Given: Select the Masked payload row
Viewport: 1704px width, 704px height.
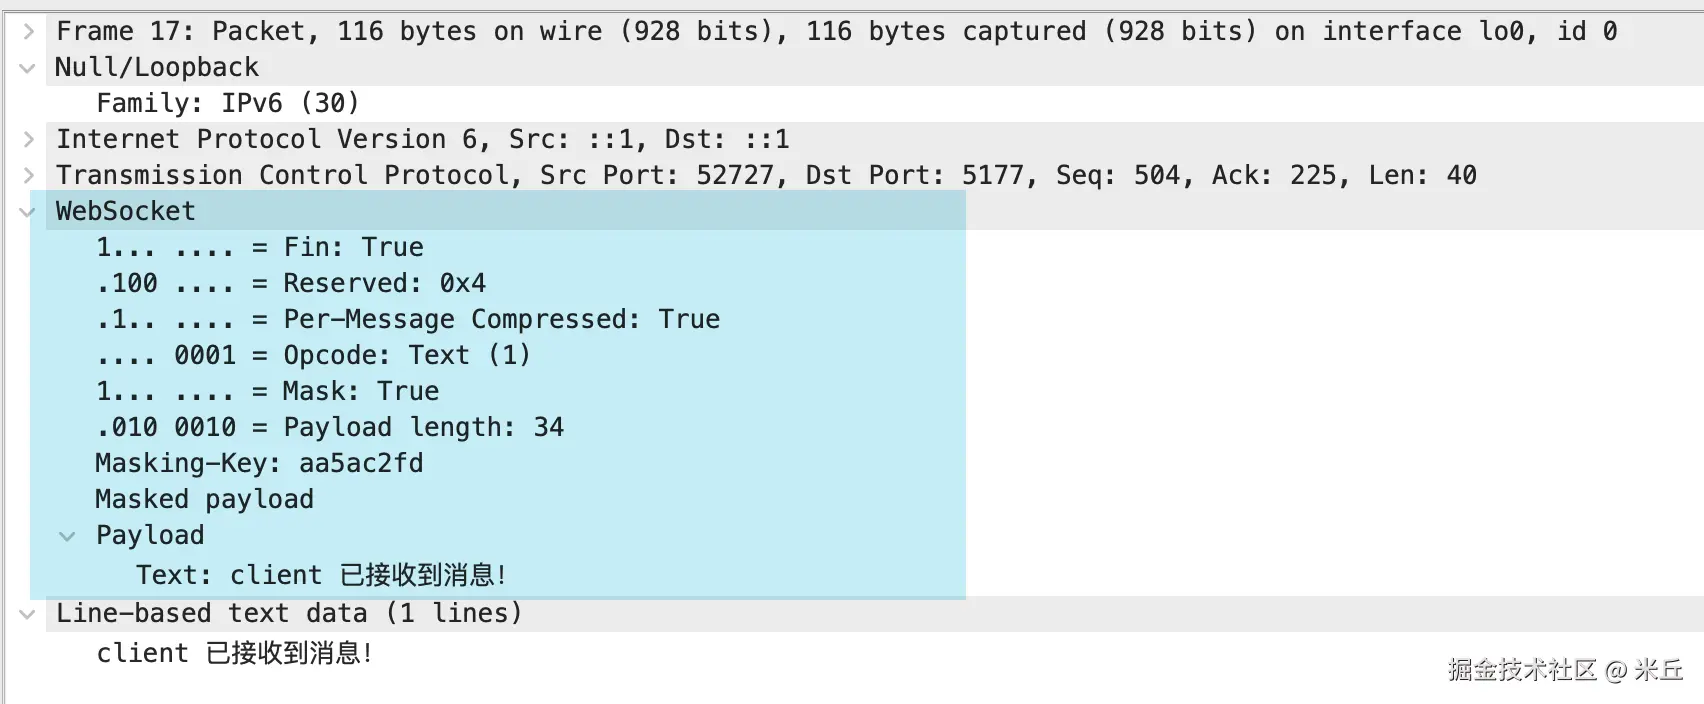Looking at the screenshot, I should (x=204, y=499).
